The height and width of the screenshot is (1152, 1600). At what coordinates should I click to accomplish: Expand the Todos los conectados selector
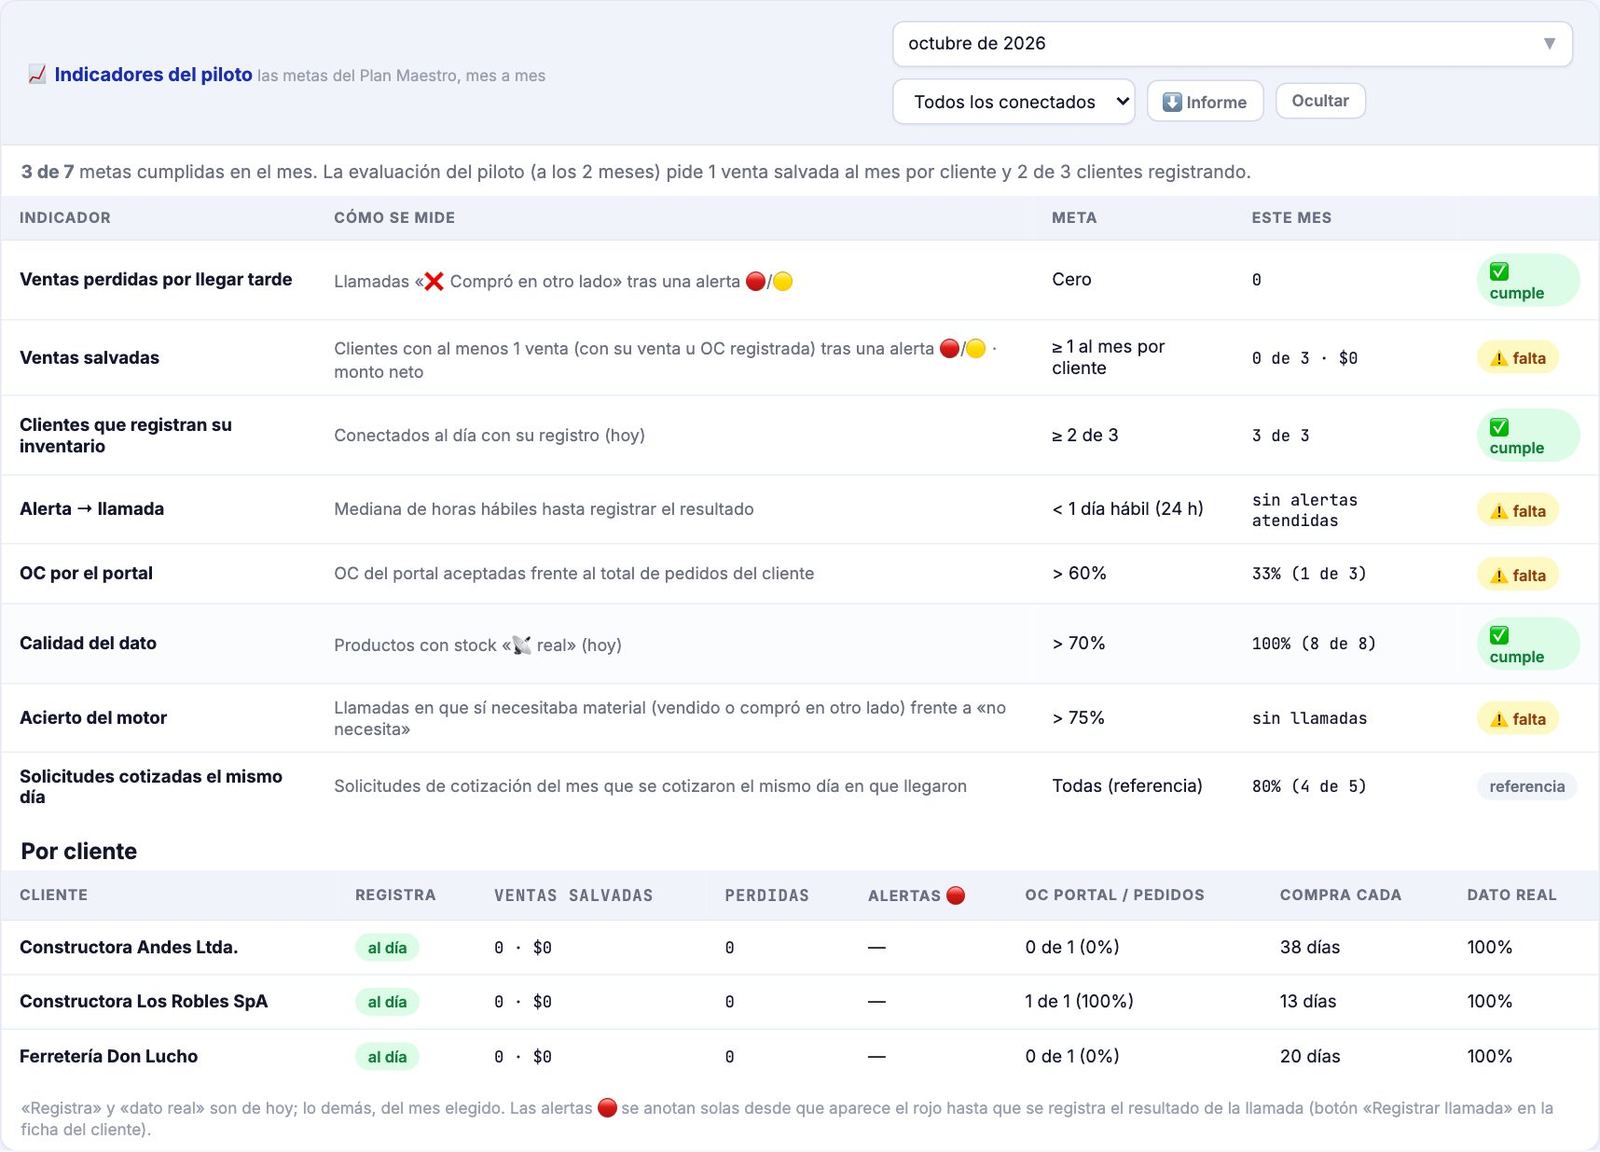[x=1013, y=102]
